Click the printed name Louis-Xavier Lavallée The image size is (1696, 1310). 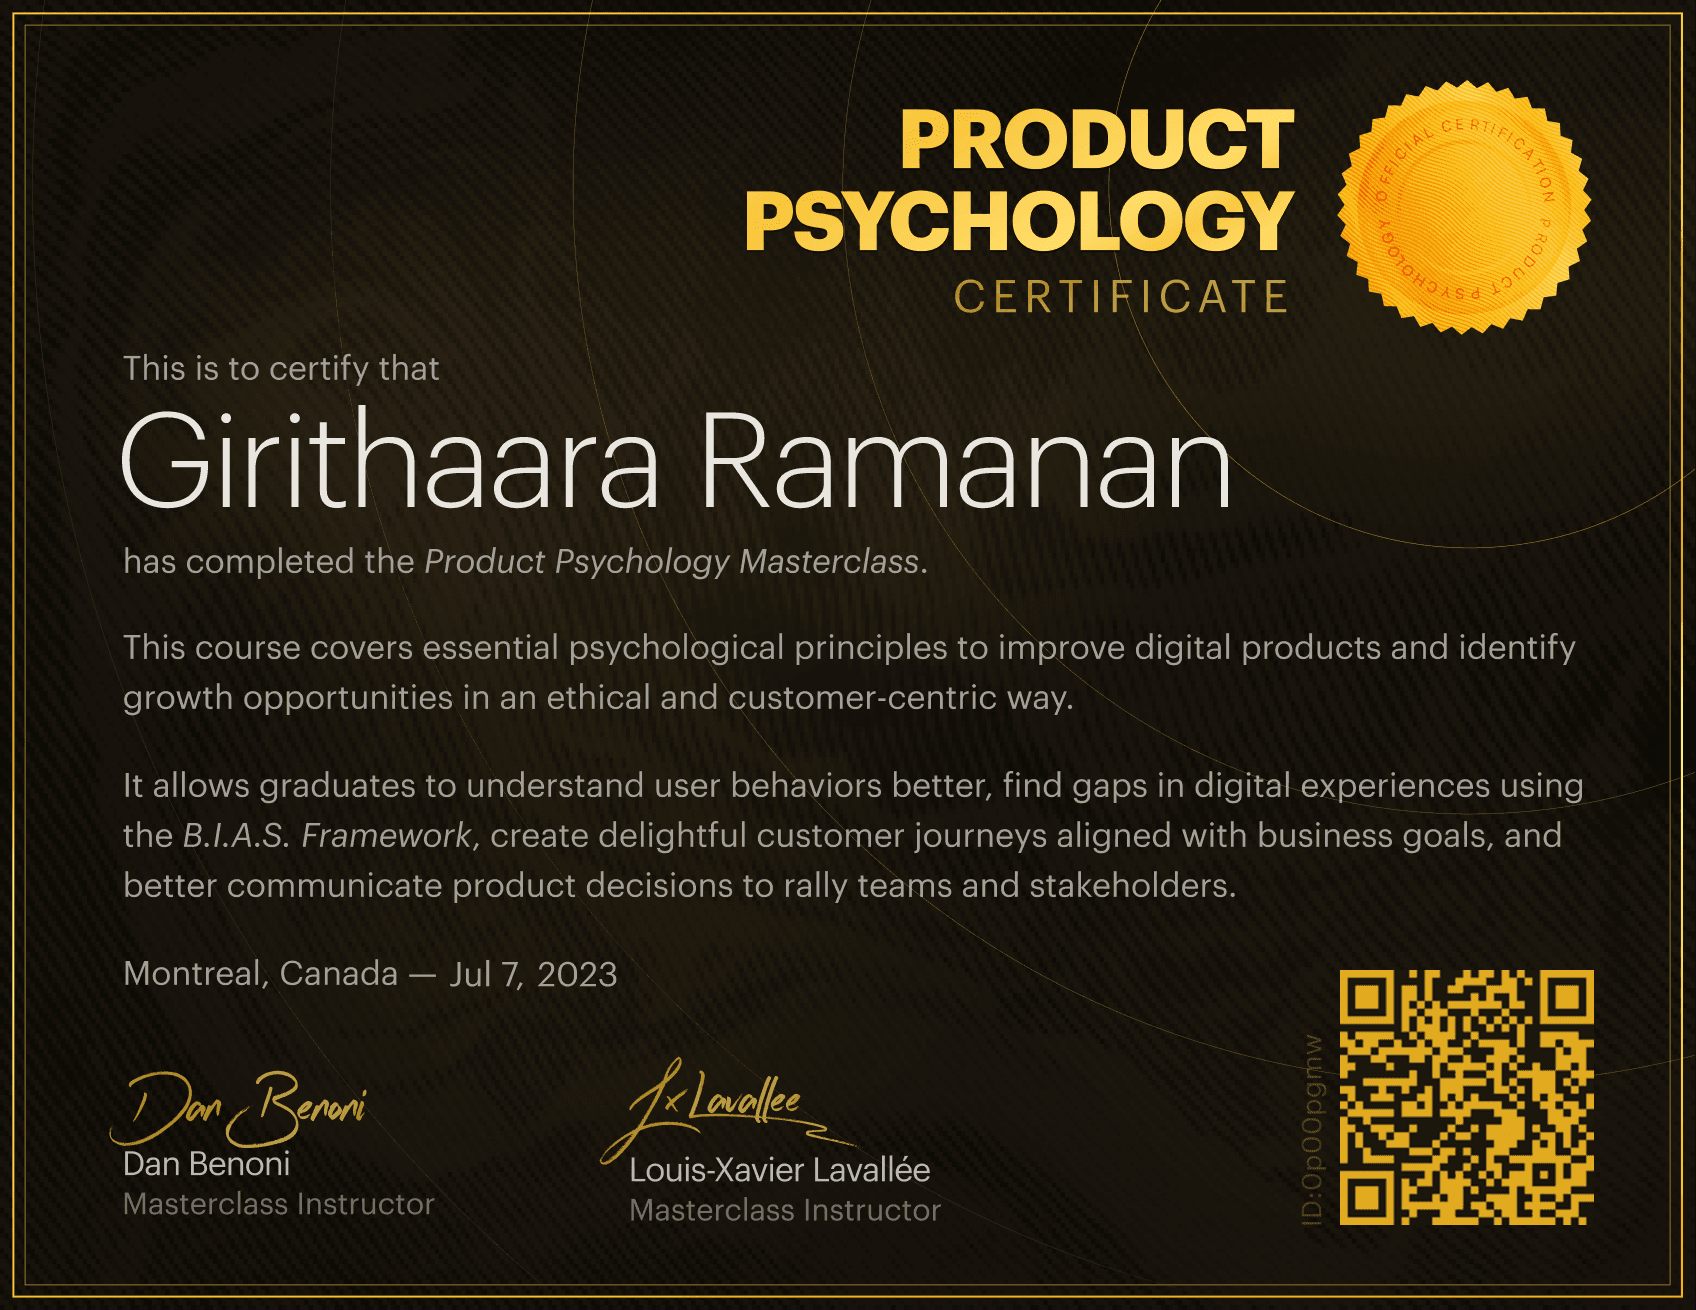tap(779, 1170)
